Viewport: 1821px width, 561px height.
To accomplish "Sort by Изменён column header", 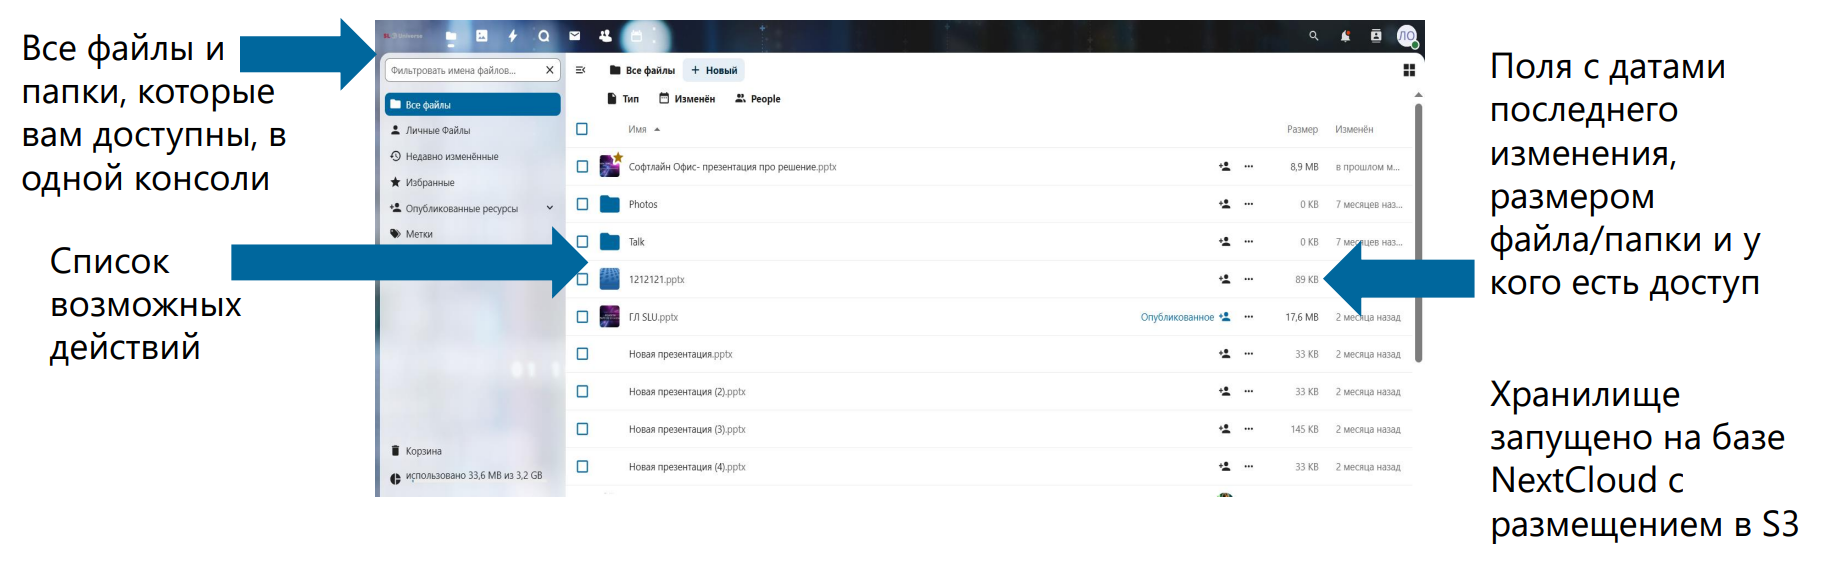I will (1354, 129).
